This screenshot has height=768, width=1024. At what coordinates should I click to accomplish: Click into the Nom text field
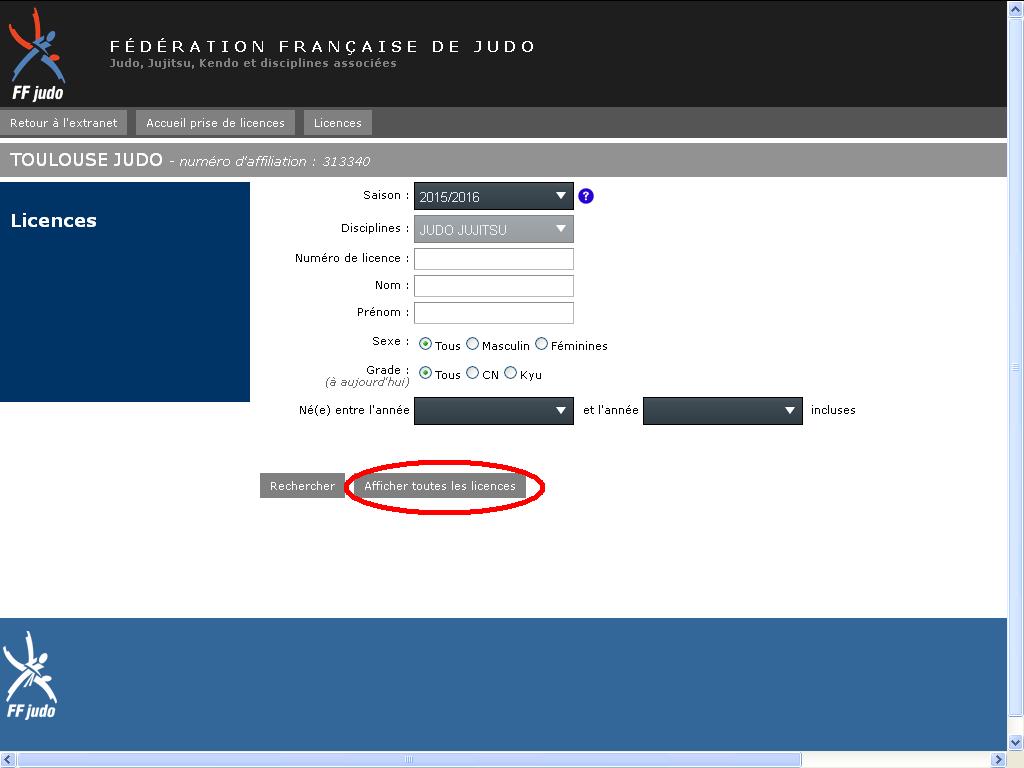tap(493, 286)
